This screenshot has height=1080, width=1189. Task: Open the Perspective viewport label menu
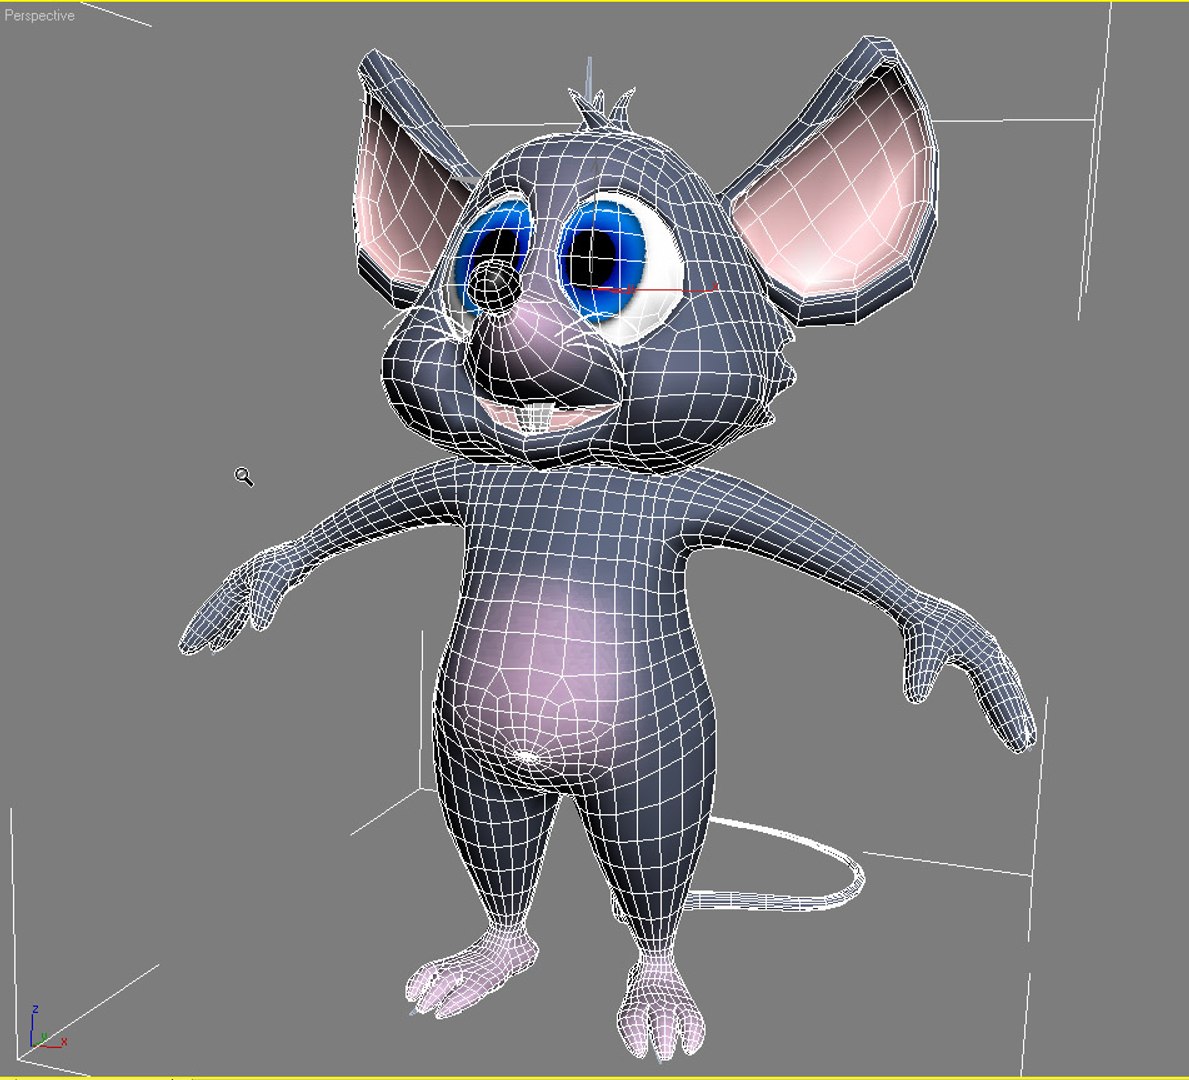click(x=39, y=15)
